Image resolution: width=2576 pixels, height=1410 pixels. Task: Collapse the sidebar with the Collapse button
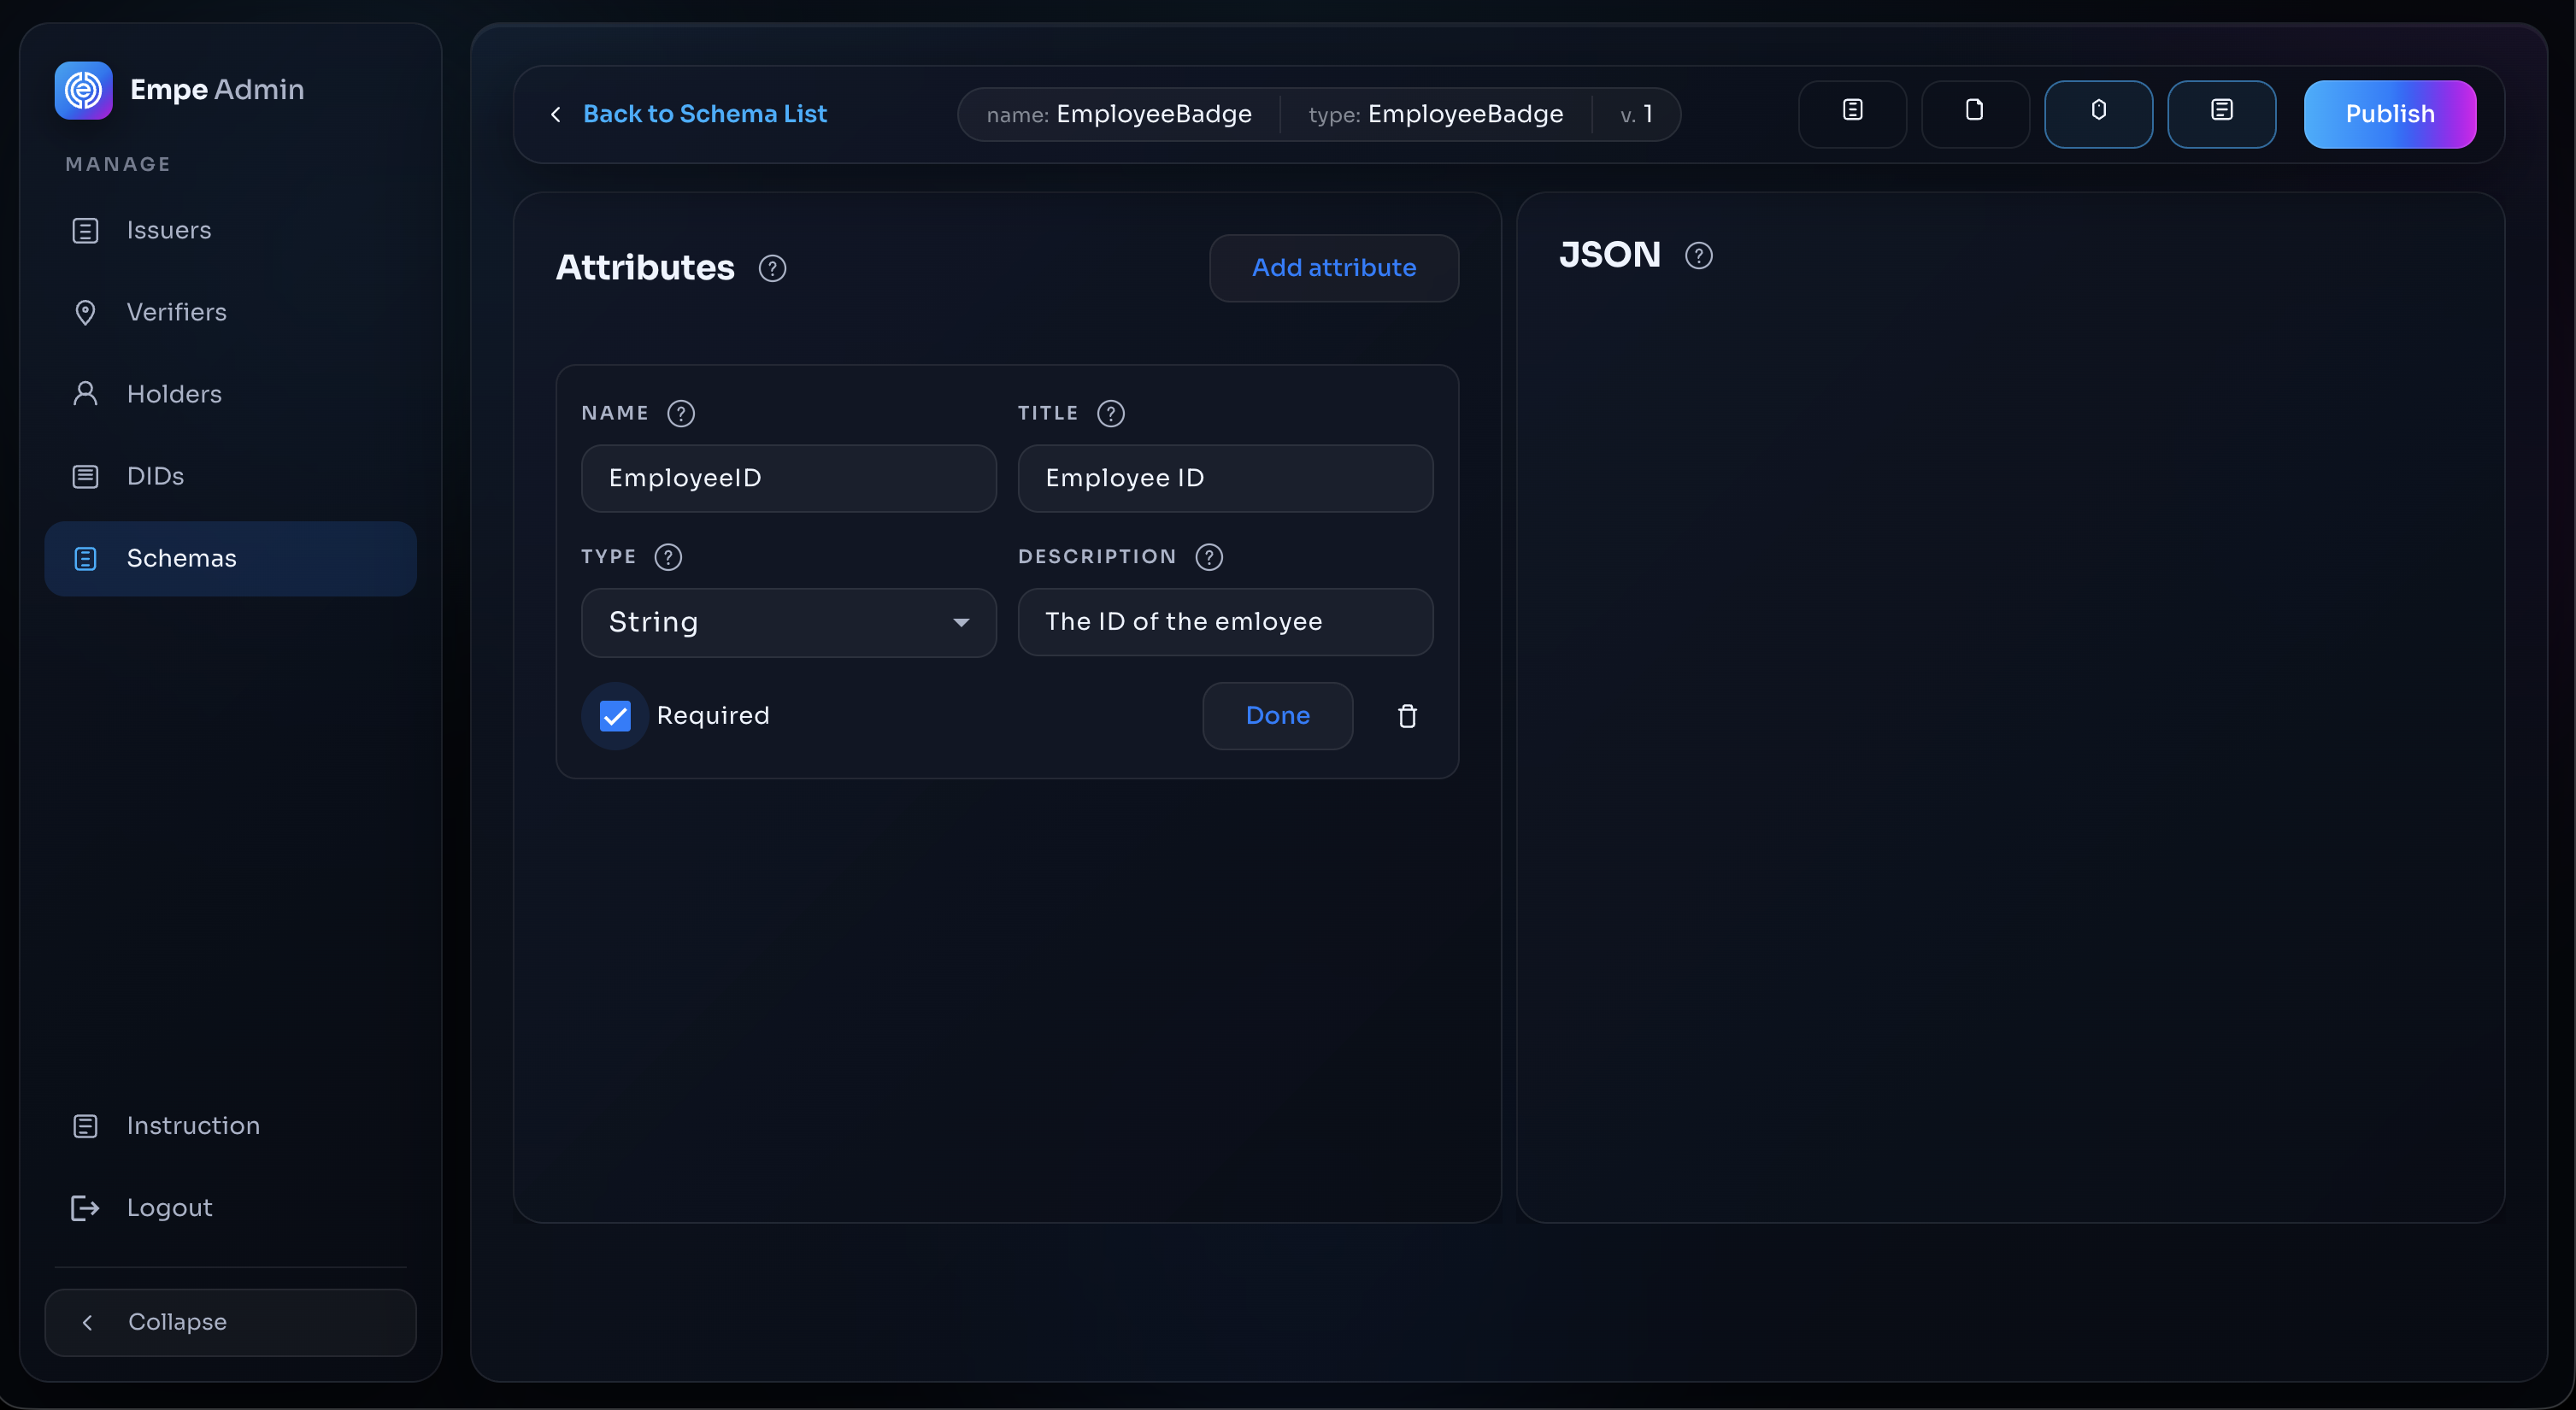point(230,1322)
